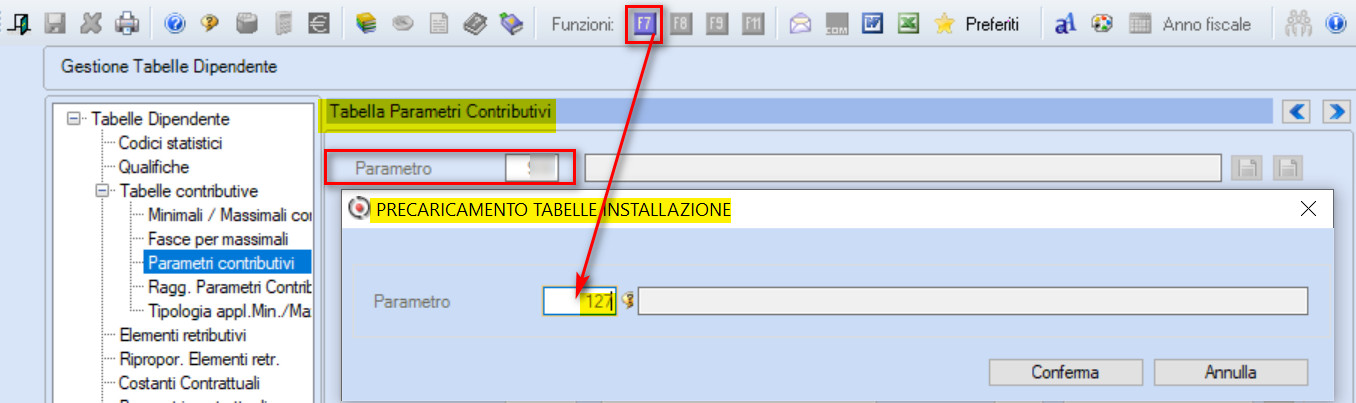Select Qualifiche in tree
1356x403 pixels.
pos(153,167)
